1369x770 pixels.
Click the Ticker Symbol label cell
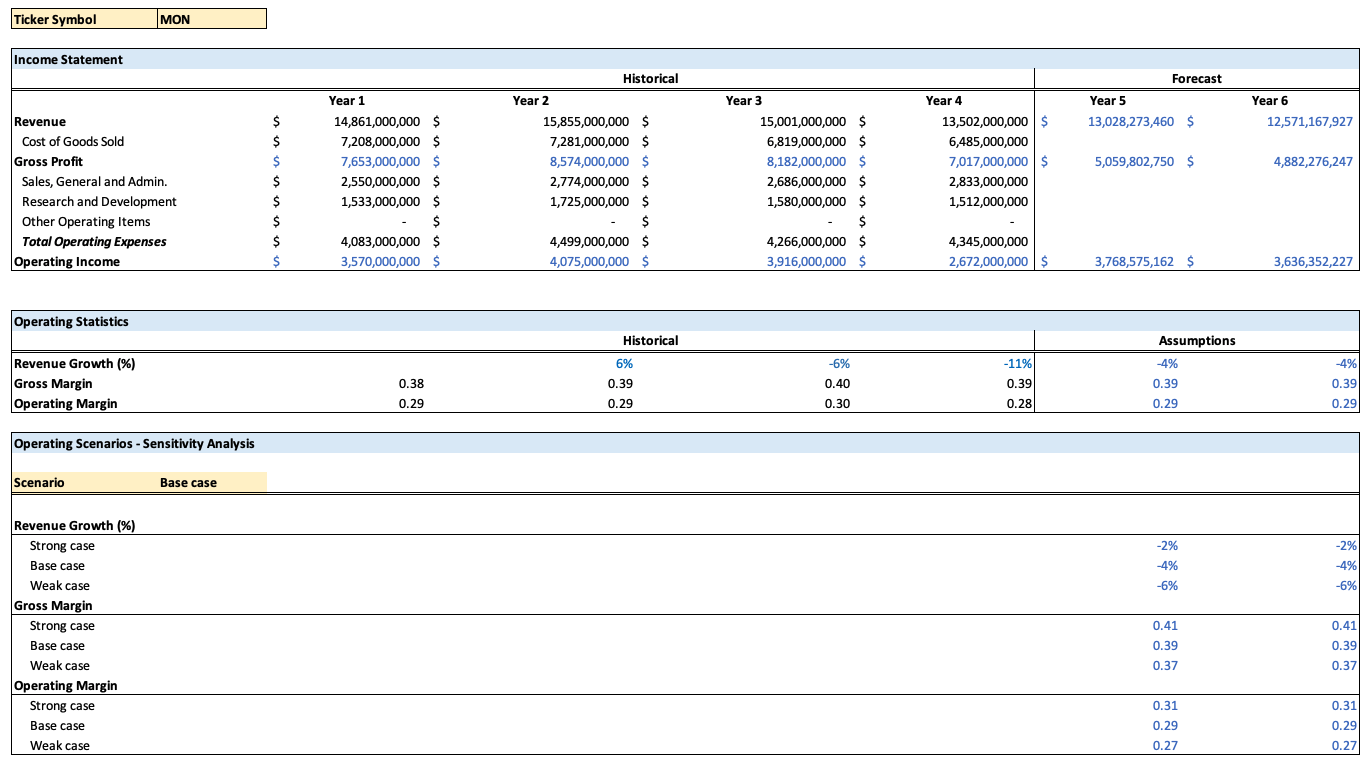[x=84, y=19]
